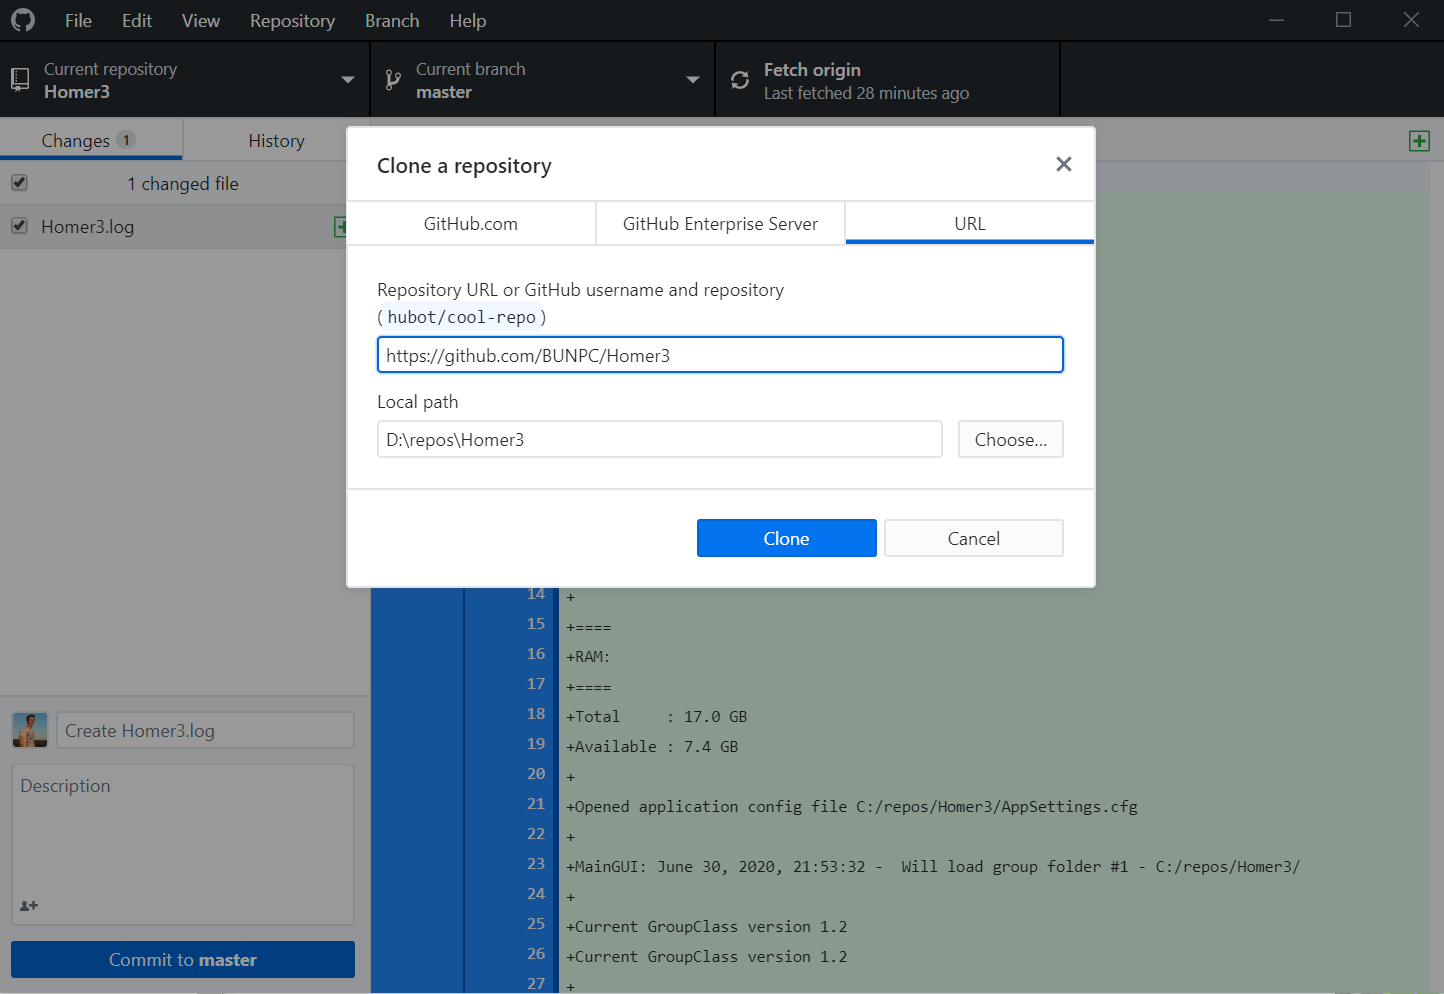Open the Edit menu

pyautogui.click(x=137, y=20)
